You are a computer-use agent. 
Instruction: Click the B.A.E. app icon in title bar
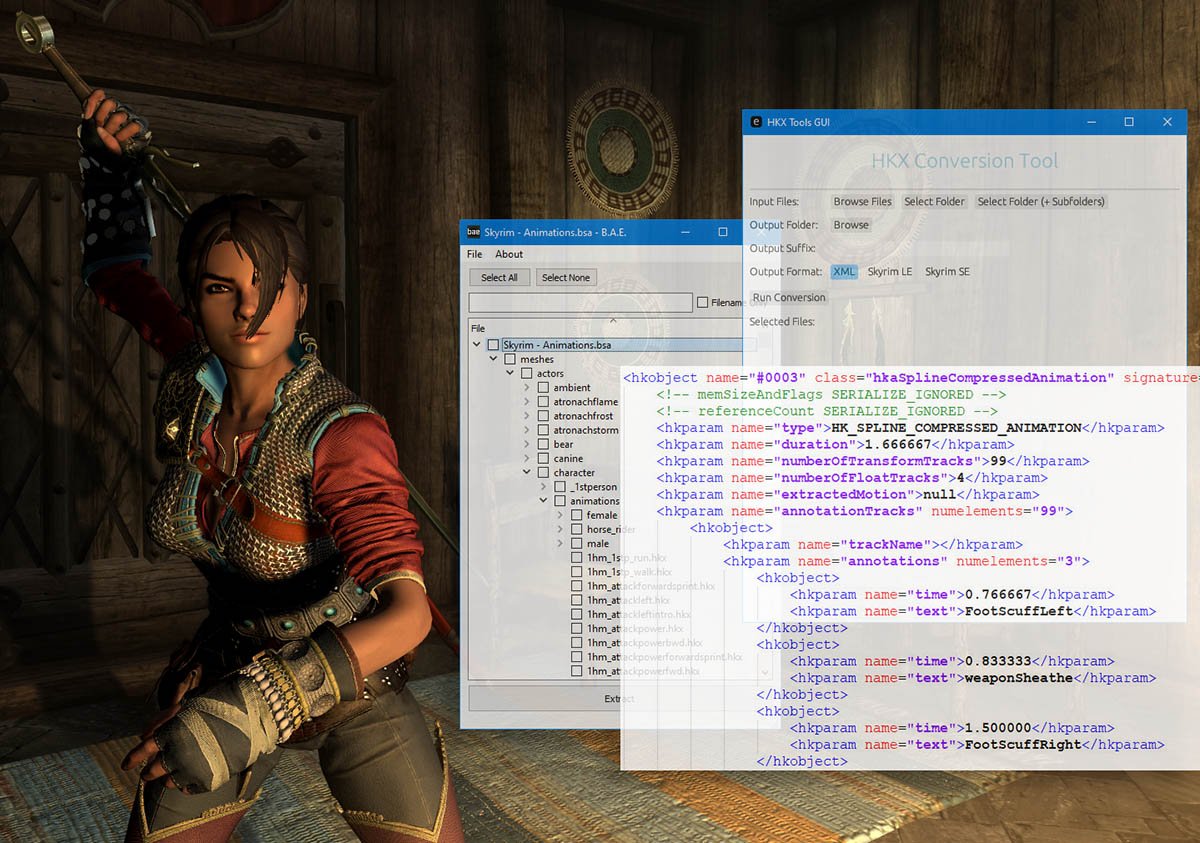click(x=474, y=232)
